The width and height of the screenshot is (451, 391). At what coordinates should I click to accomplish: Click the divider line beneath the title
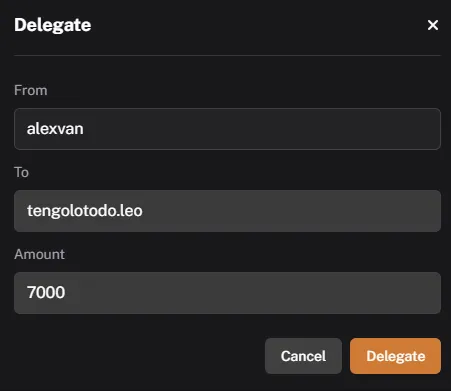pos(227,55)
